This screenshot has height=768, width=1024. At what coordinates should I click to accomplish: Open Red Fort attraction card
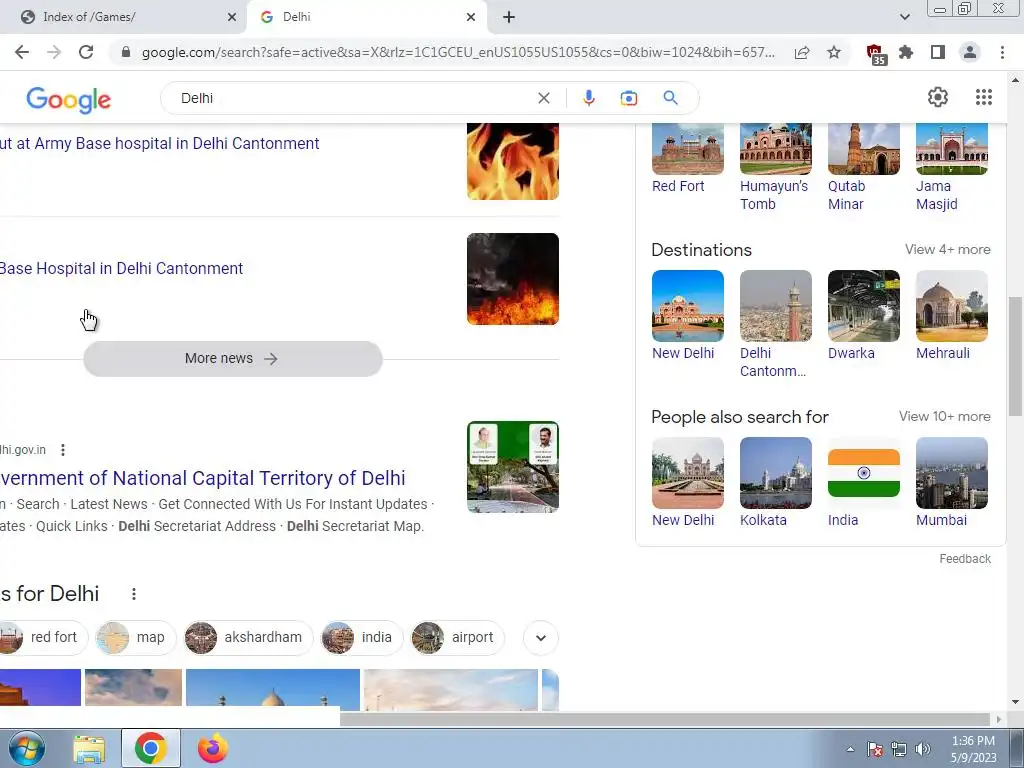click(x=688, y=159)
